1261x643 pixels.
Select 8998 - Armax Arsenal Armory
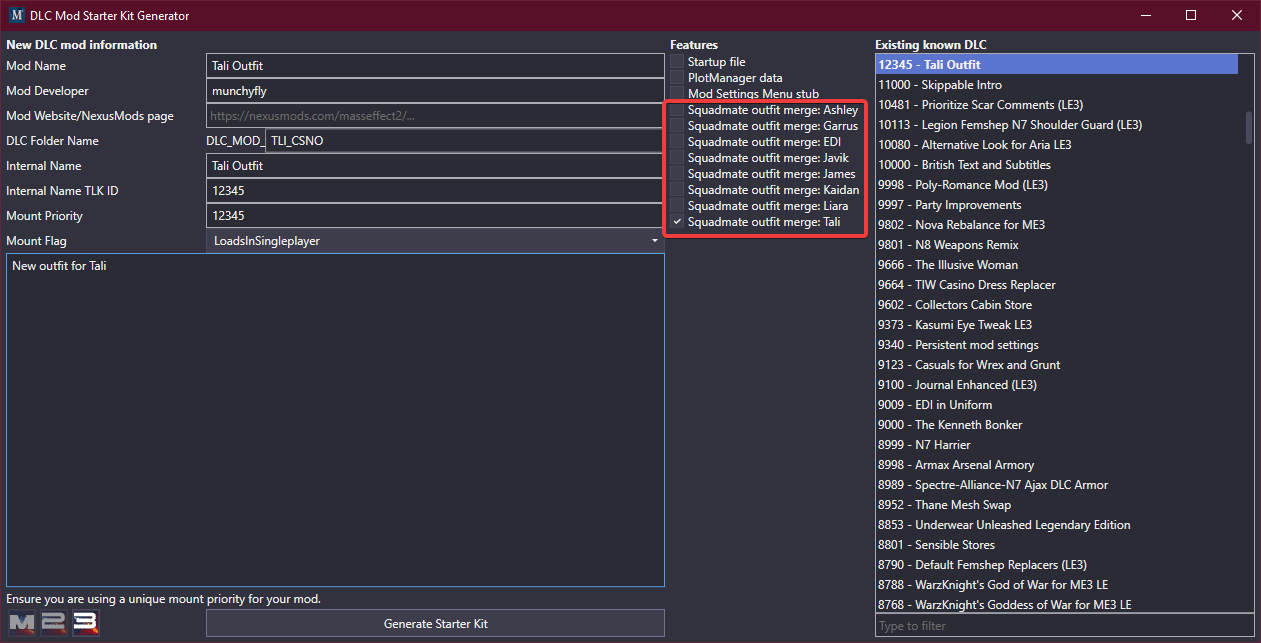(x=1056, y=465)
